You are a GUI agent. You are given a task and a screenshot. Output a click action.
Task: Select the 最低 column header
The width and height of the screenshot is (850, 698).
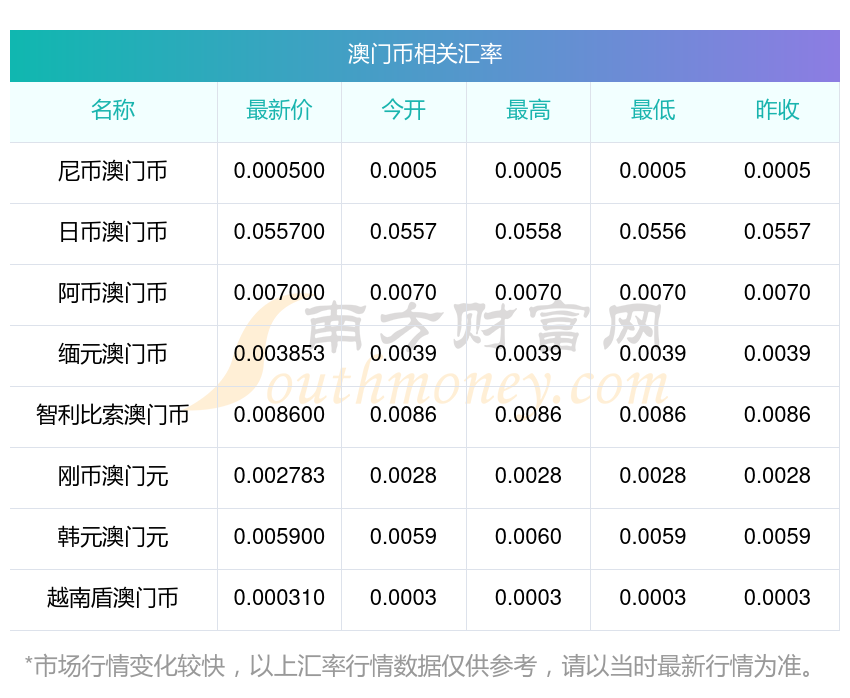(653, 110)
